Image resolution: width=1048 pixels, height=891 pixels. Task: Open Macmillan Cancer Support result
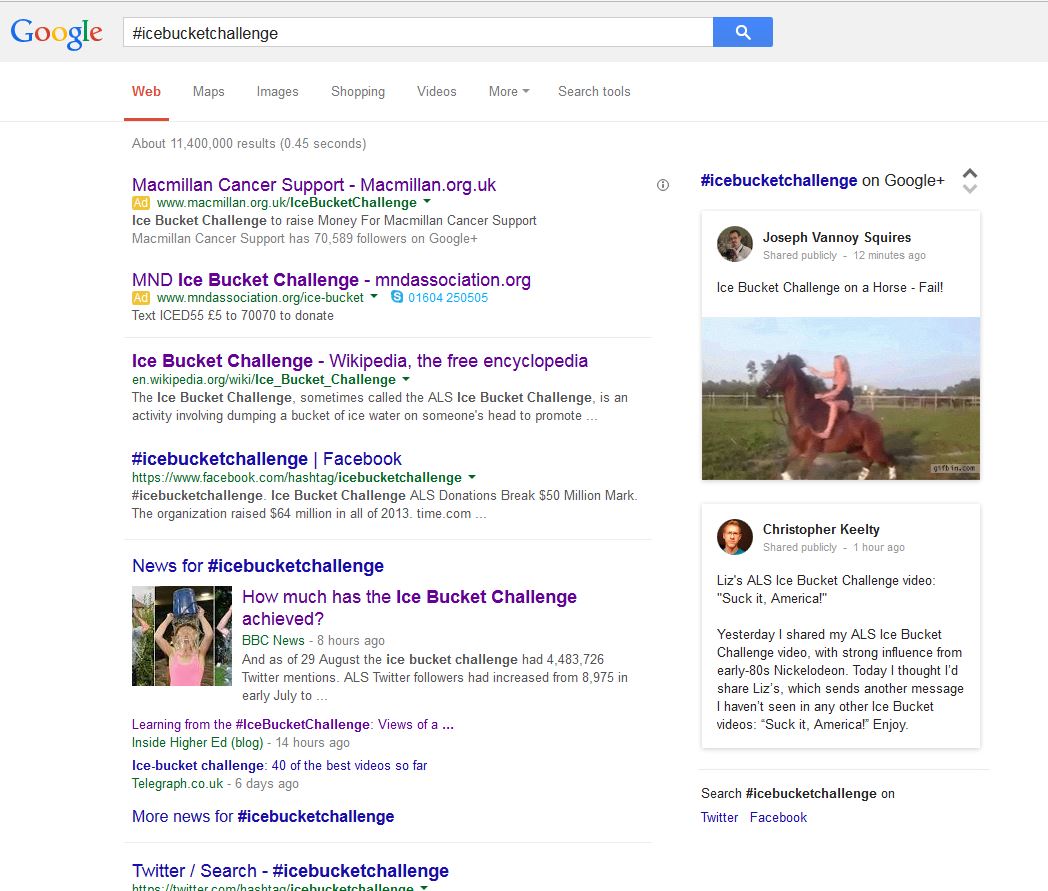(x=313, y=184)
